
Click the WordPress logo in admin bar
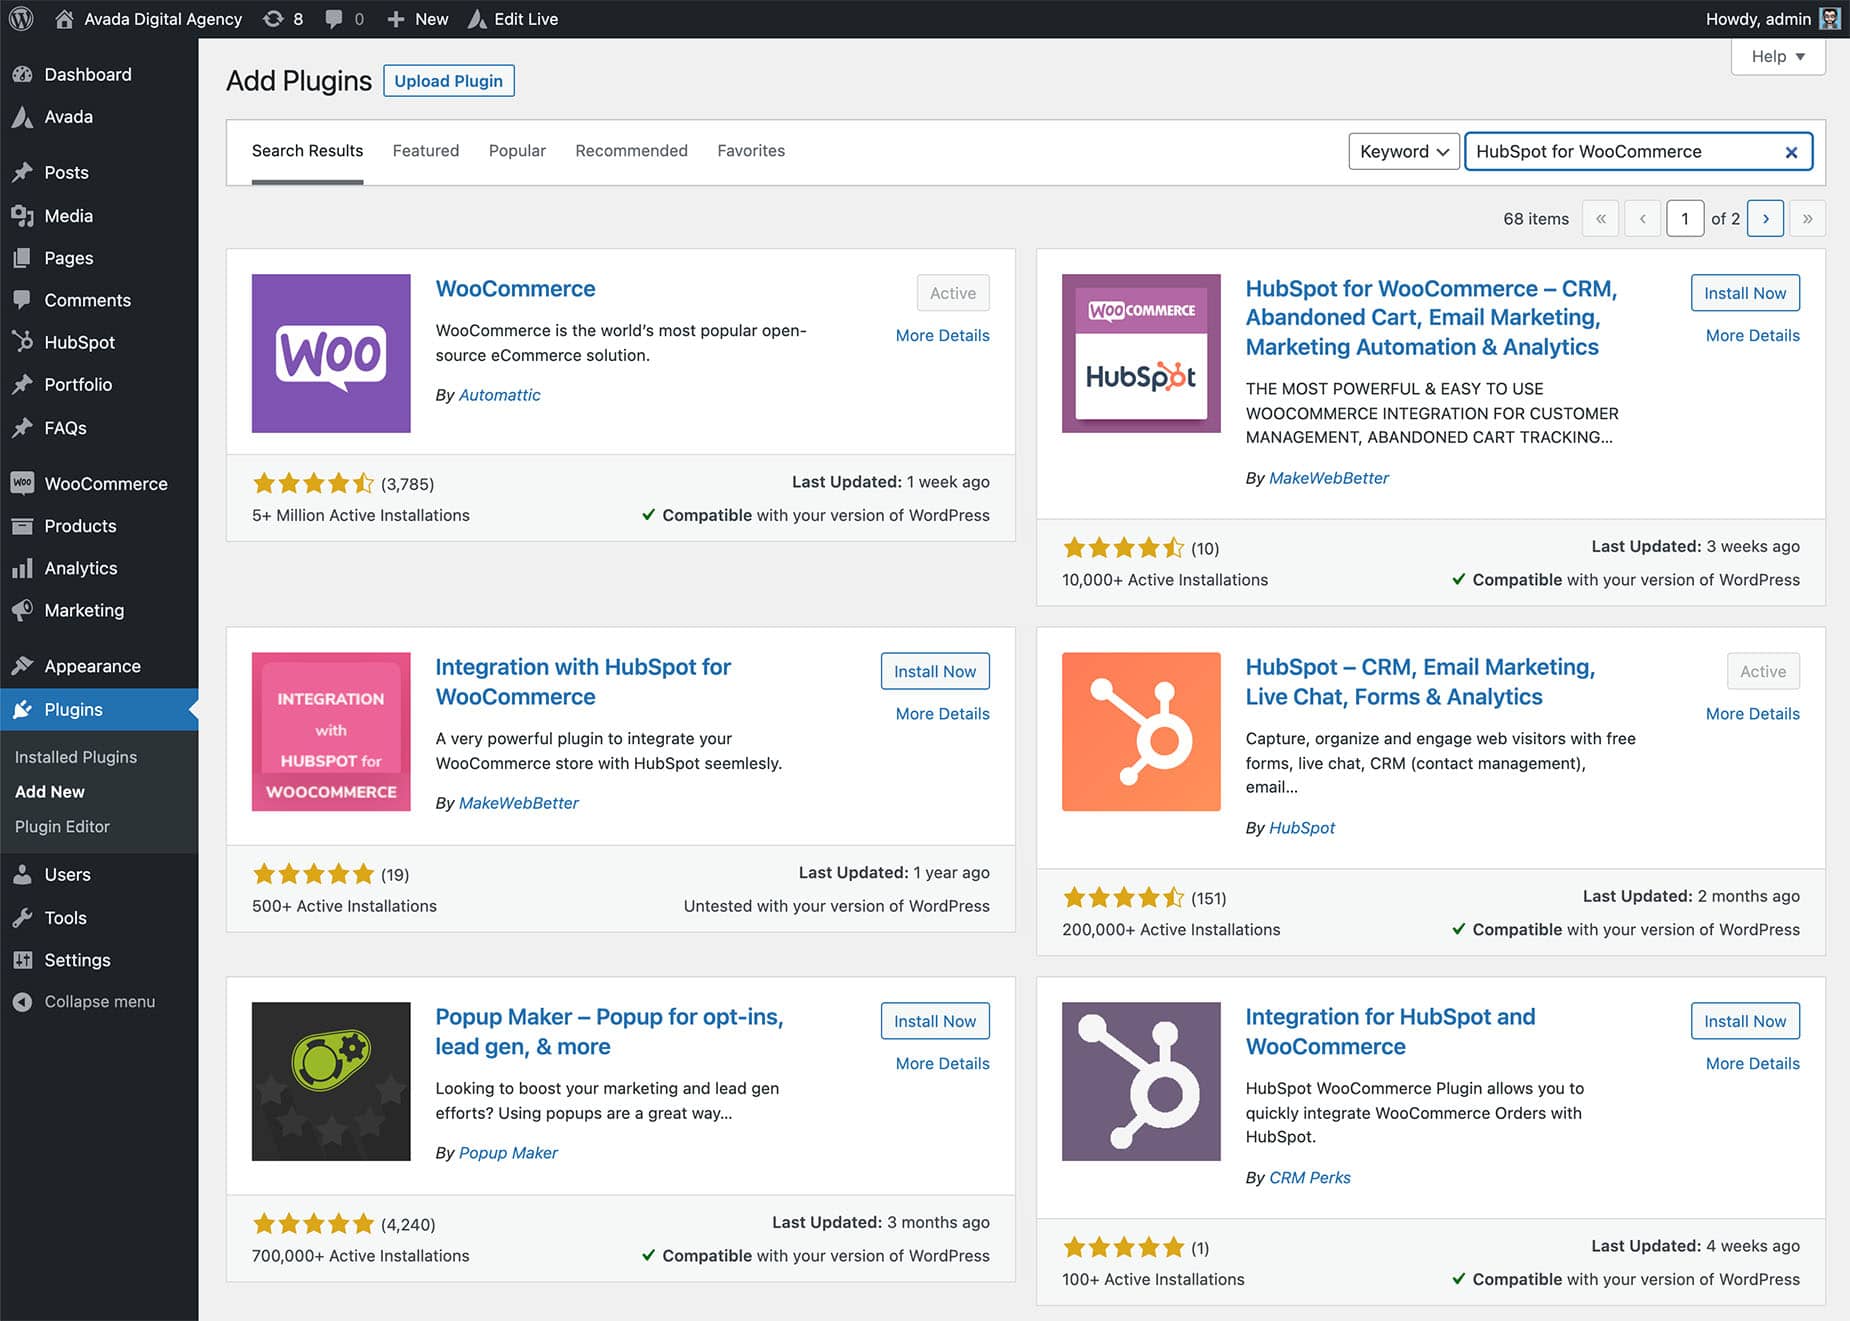pyautogui.click(x=21, y=19)
